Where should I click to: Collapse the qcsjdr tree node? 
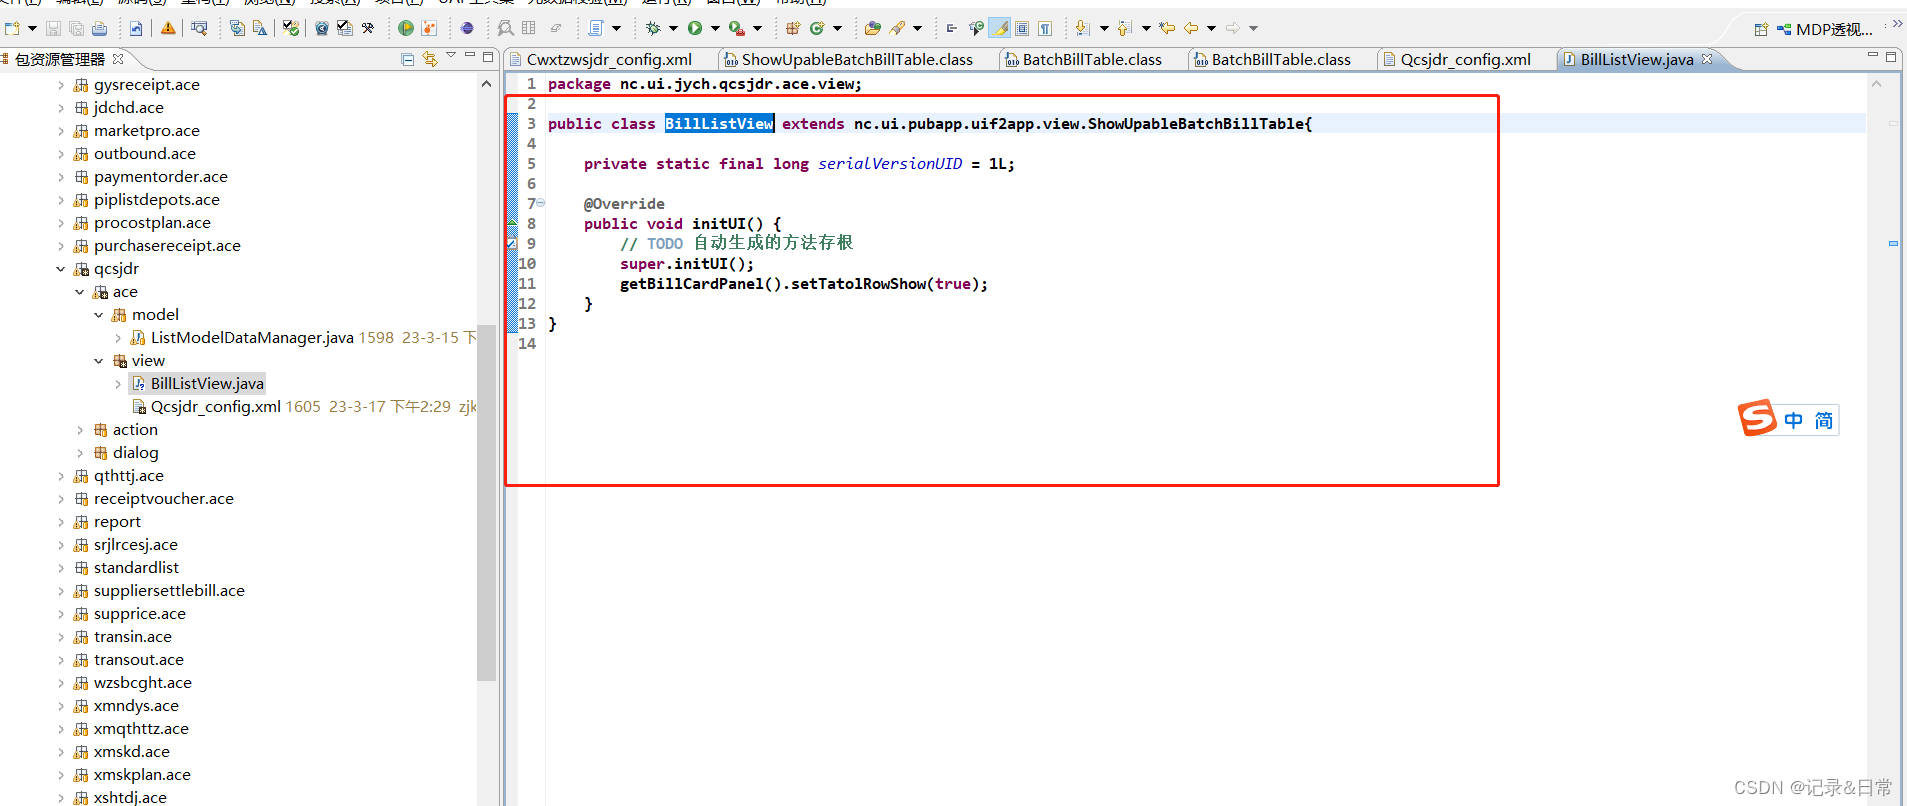(61, 269)
